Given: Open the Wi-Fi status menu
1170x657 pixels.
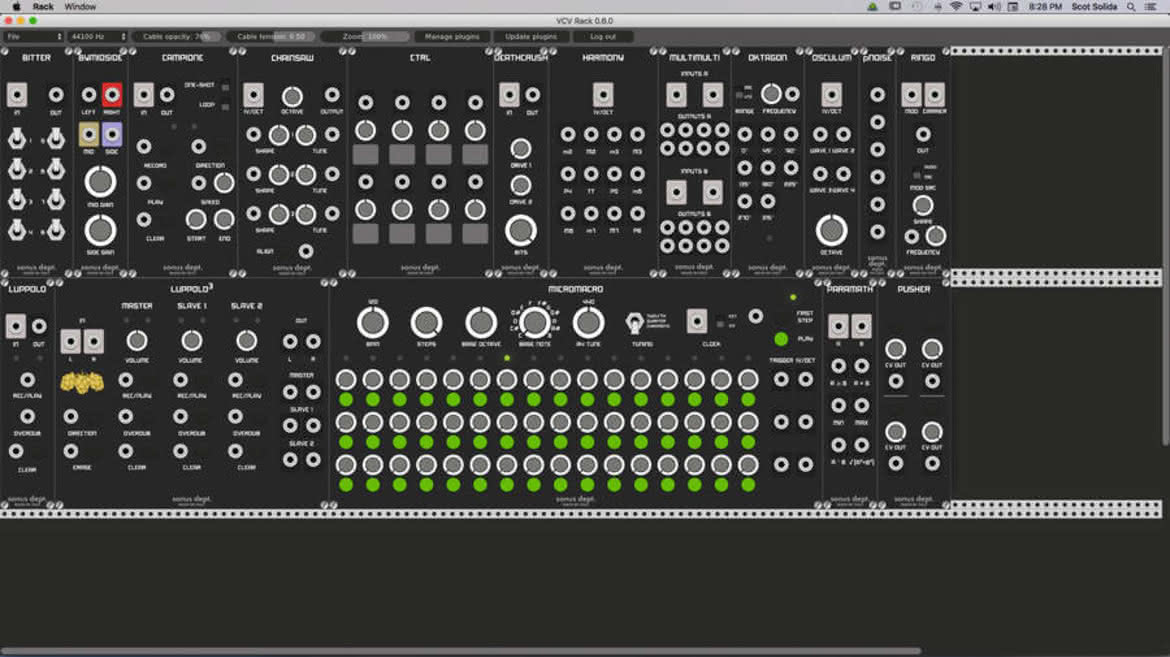Looking at the screenshot, I should click(956, 7).
